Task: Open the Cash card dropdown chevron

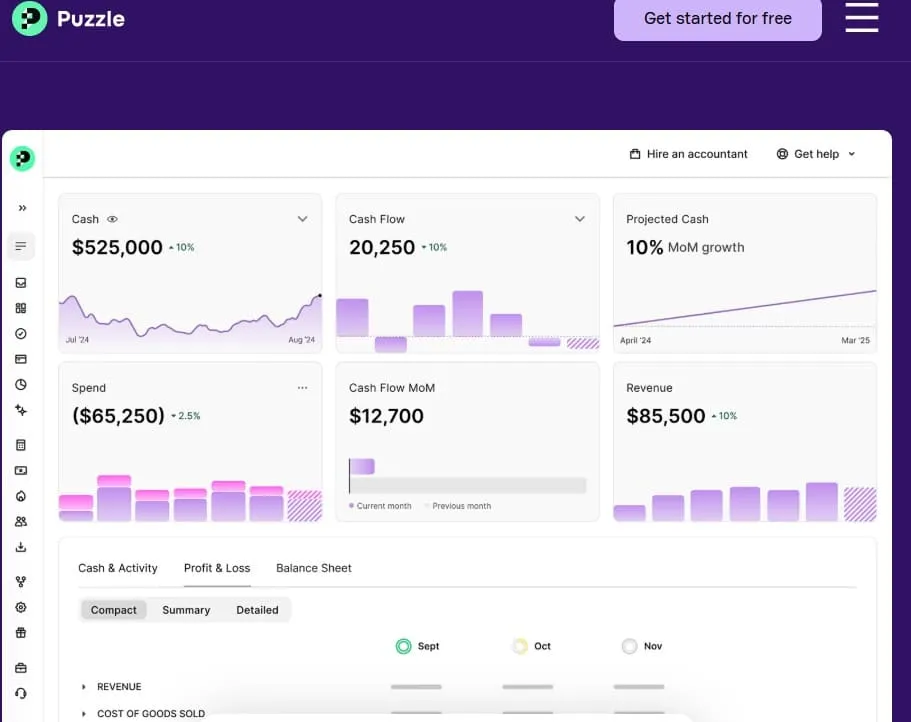Action: coord(302,218)
